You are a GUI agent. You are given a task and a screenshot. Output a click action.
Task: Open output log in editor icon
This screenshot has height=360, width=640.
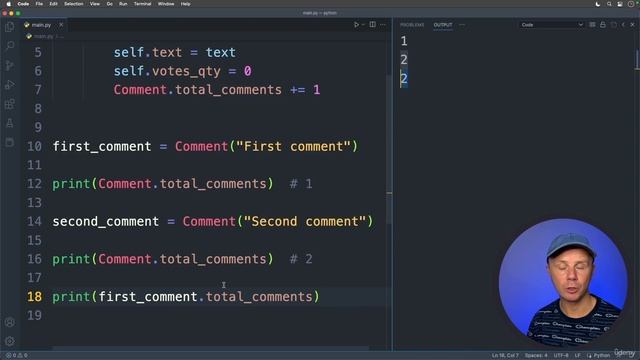[x=613, y=25]
